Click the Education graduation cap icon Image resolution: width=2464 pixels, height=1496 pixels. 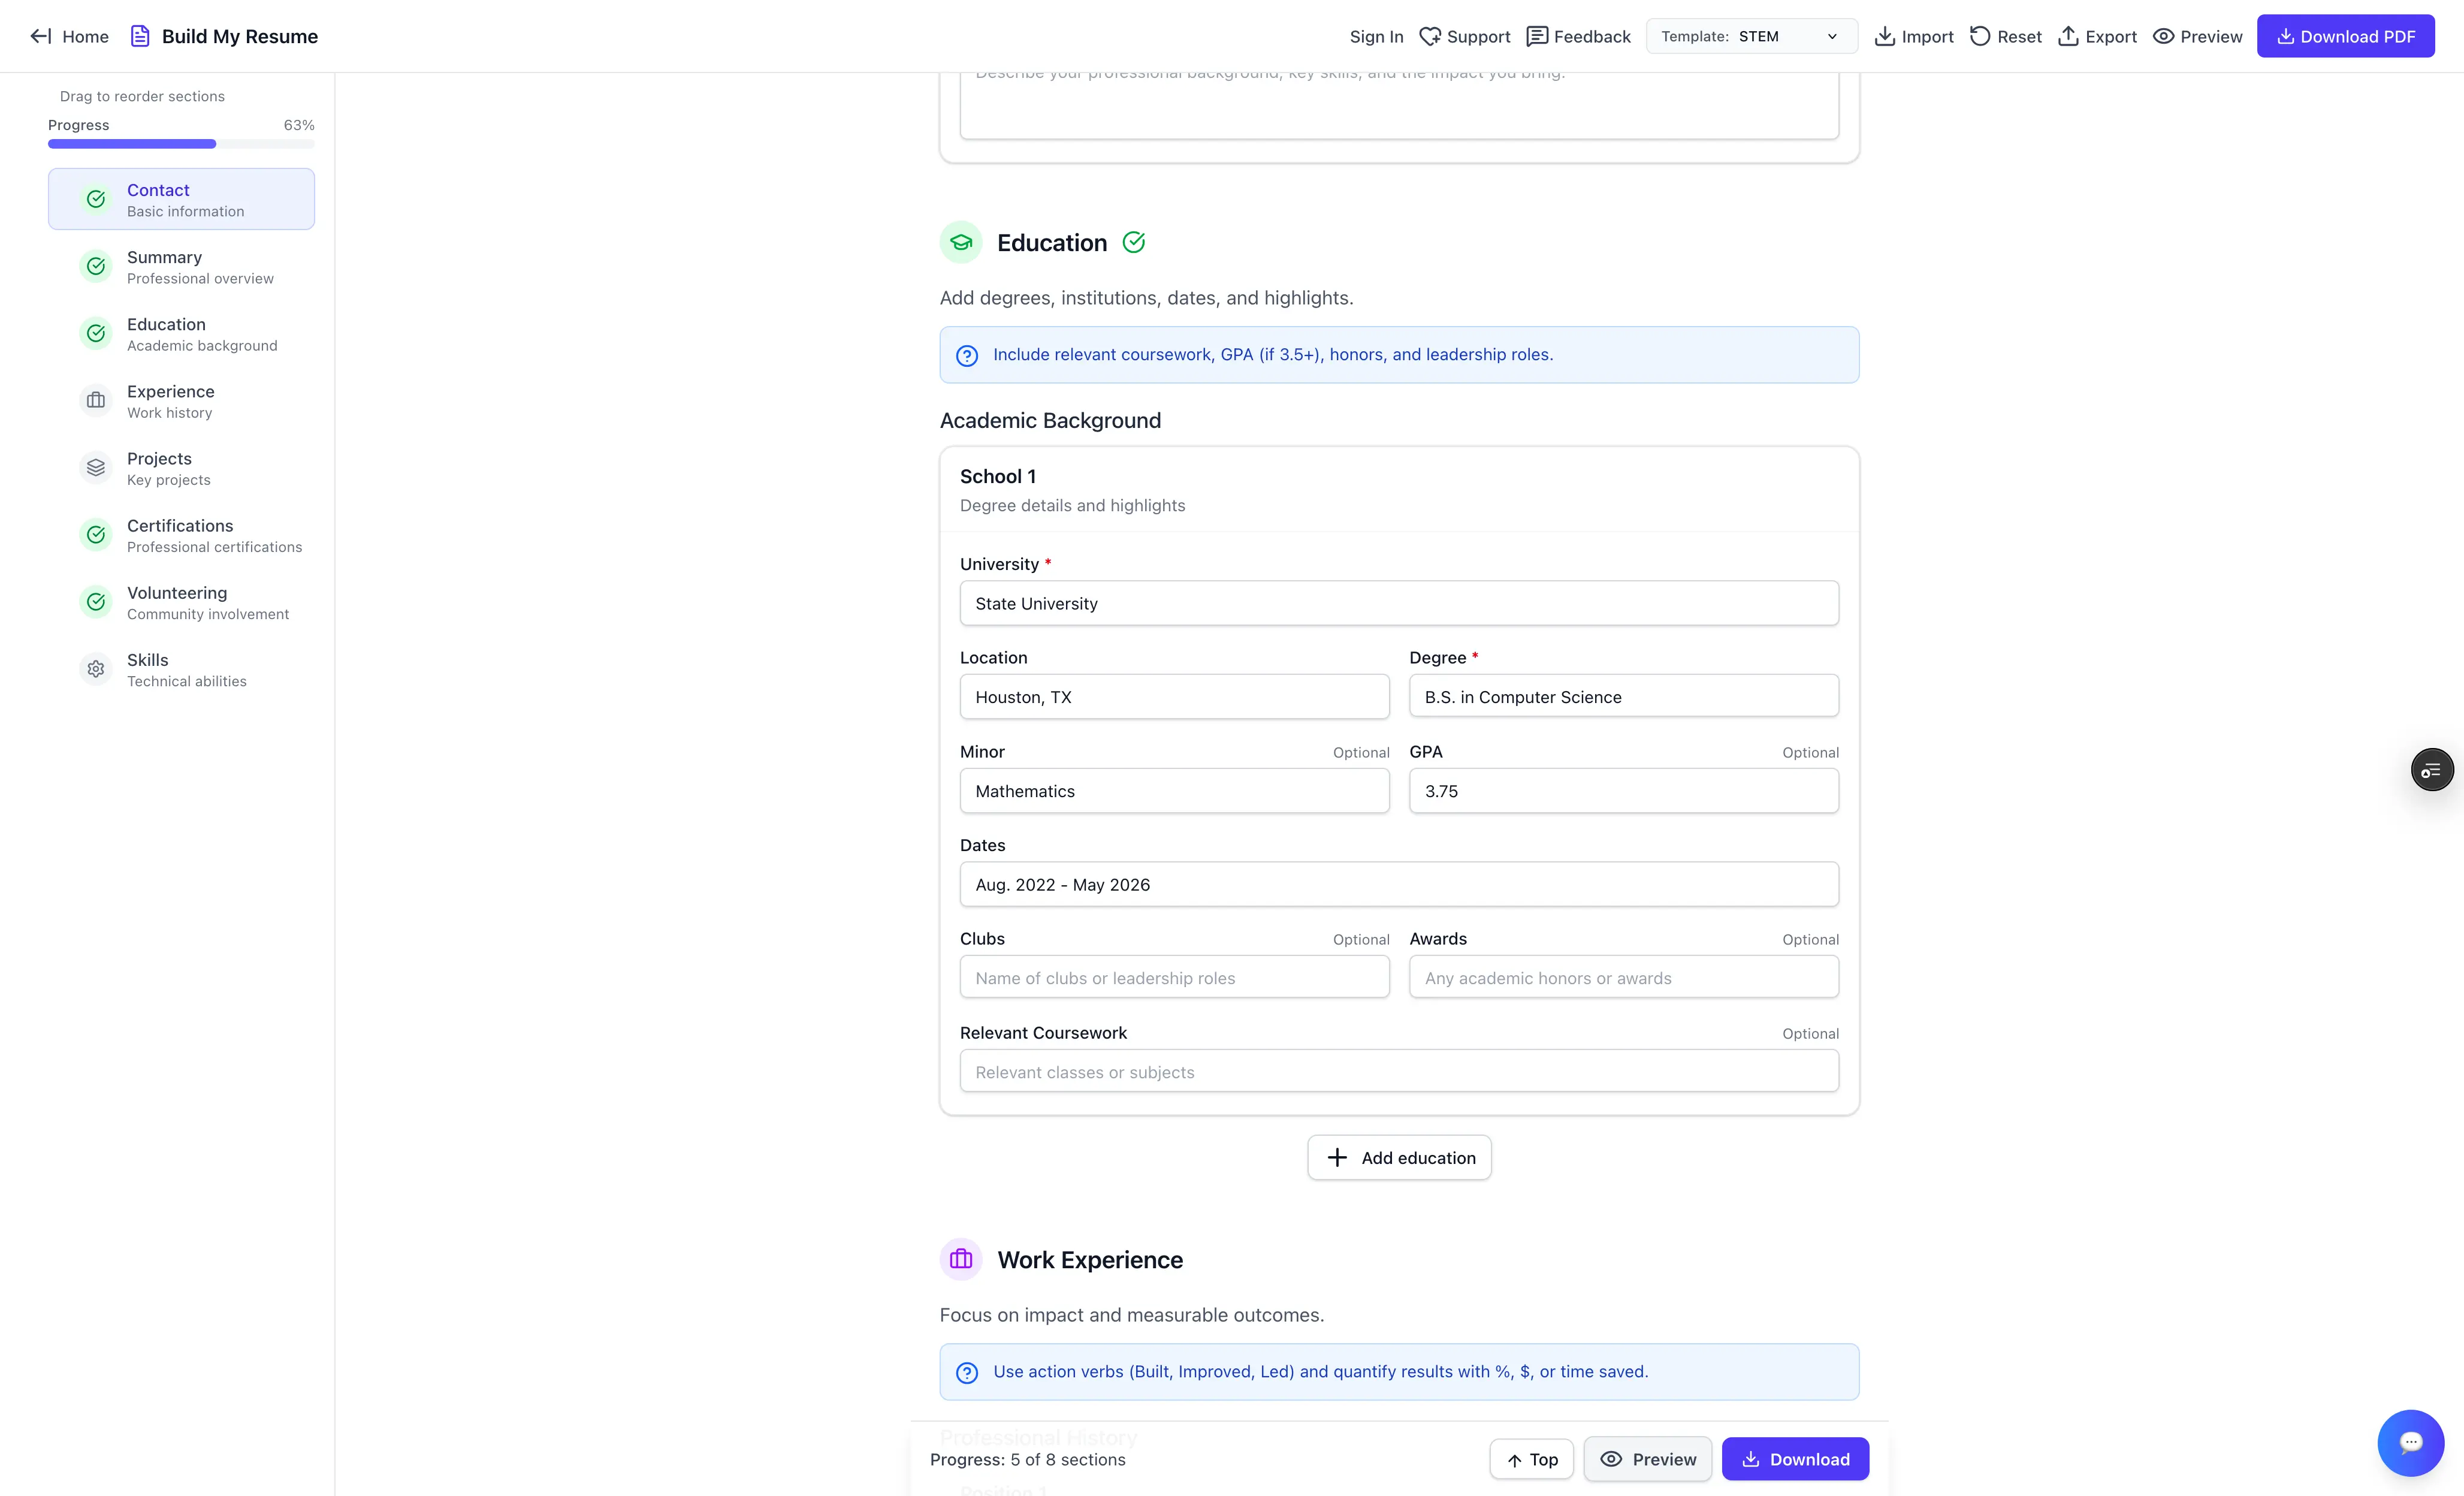coord(961,243)
